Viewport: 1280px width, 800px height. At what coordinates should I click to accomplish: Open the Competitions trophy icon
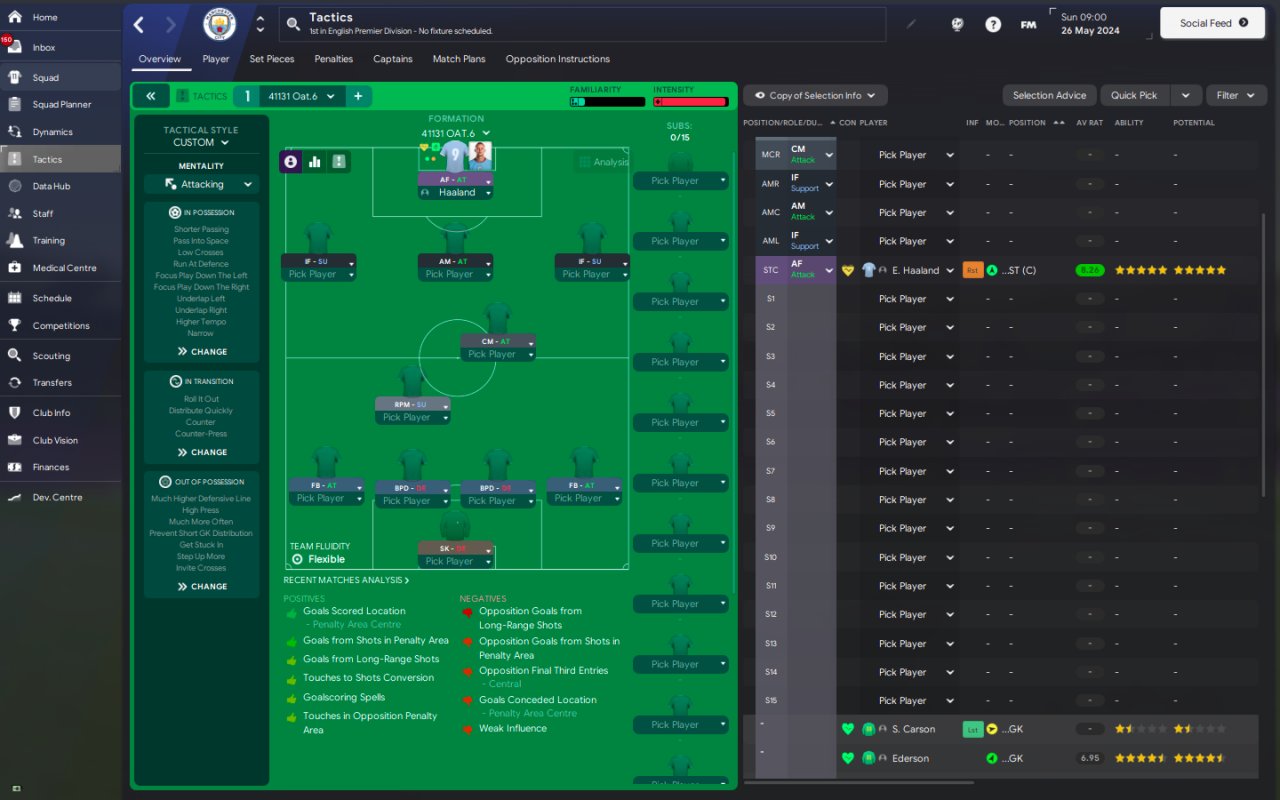pyautogui.click(x=14, y=325)
